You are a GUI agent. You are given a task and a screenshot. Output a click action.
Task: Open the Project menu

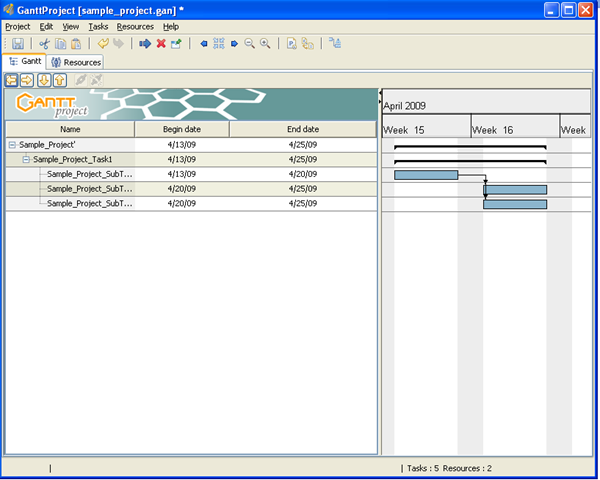[x=18, y=26]
